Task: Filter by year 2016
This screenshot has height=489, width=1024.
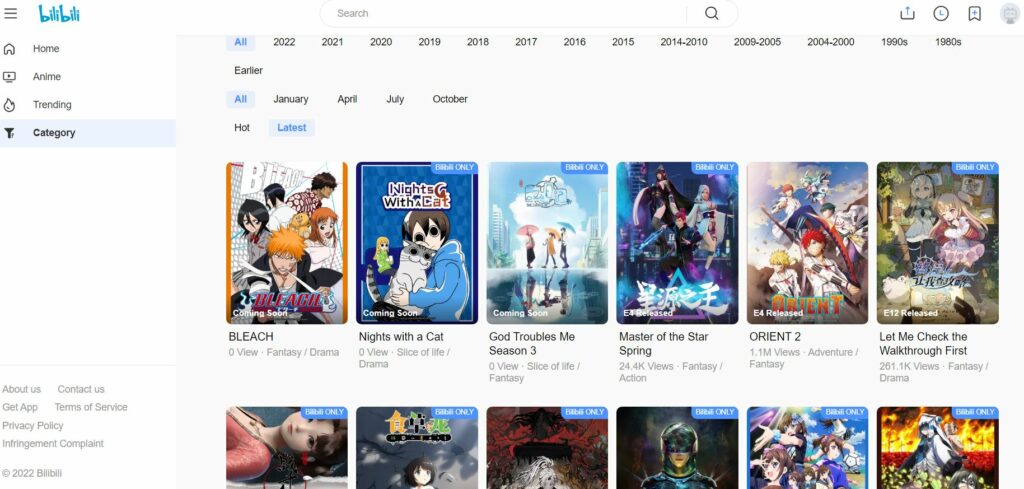Action: (575, 42)
